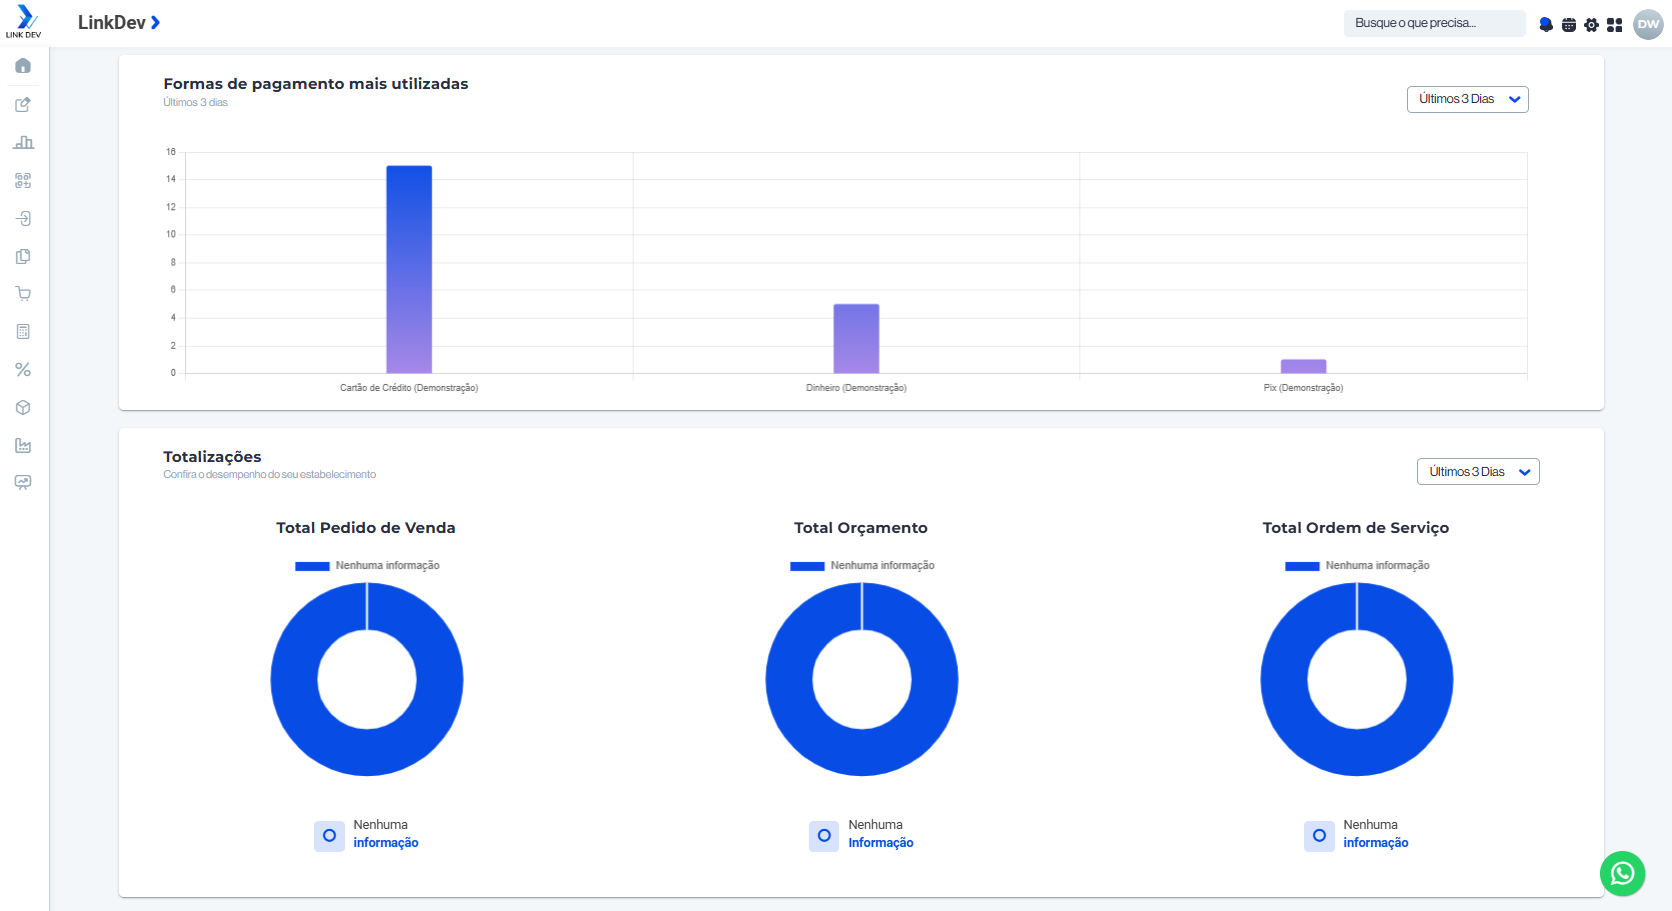Viewport: 1672px width, 911px height.
Task: Click the 'informação' link under Total Pedido de Venda
Action: coord(387,842)
